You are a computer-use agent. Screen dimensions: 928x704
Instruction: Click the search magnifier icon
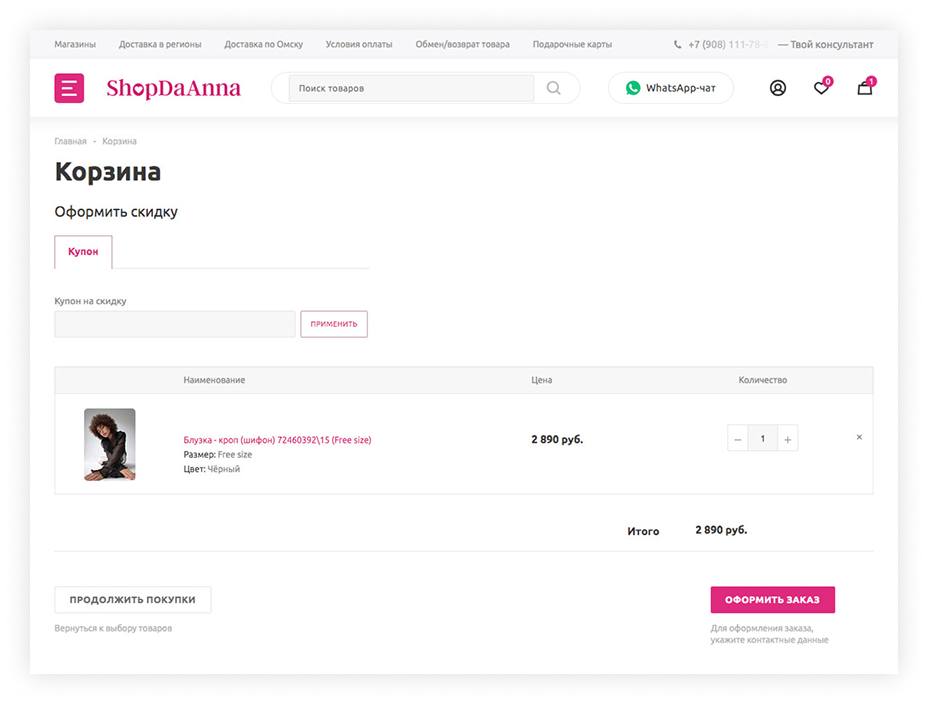553,88
